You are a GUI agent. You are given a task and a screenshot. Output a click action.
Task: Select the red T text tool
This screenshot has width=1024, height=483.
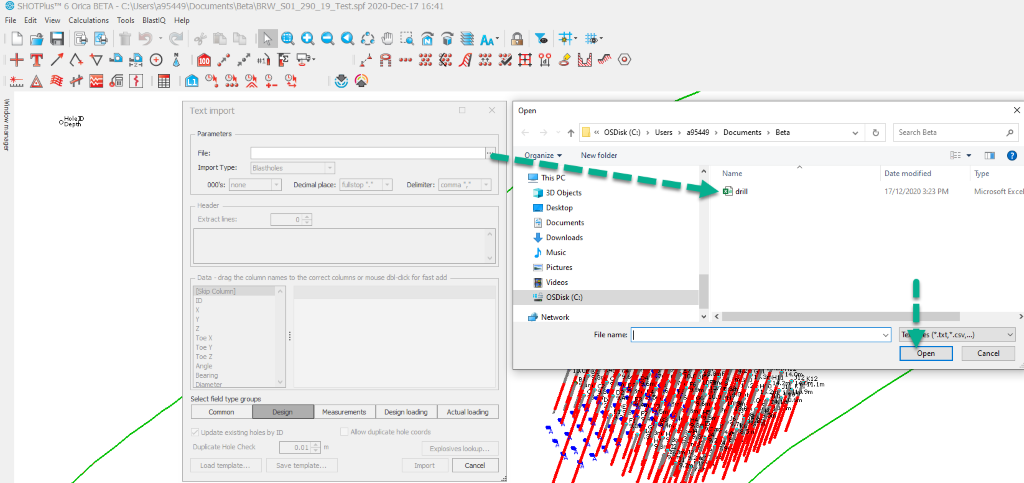click(x=37, y=60)
